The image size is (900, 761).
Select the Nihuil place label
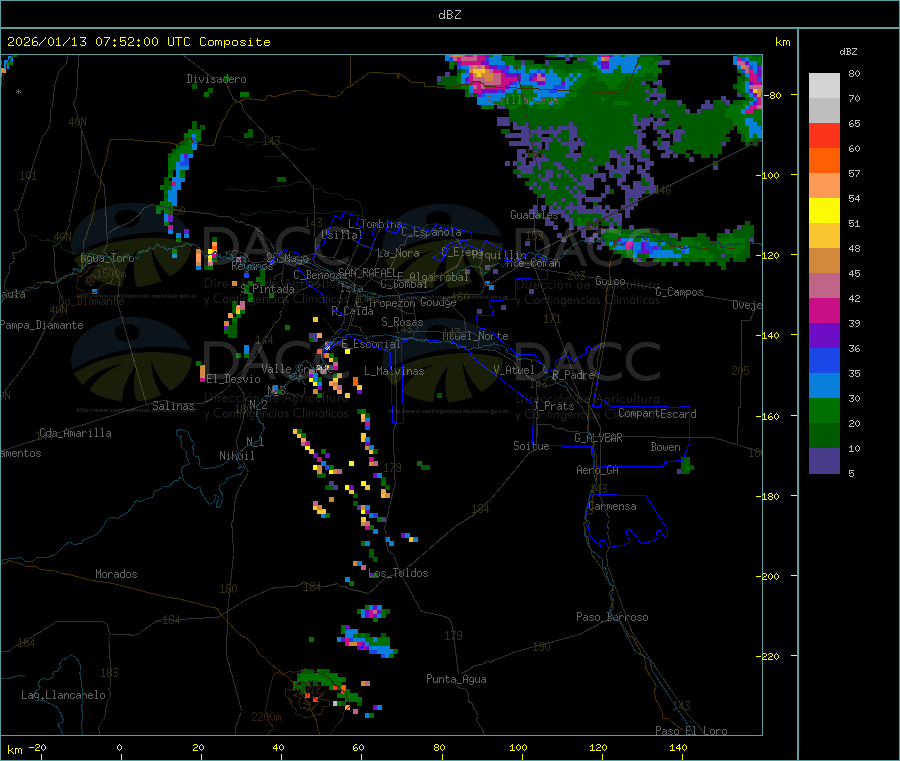236,456
